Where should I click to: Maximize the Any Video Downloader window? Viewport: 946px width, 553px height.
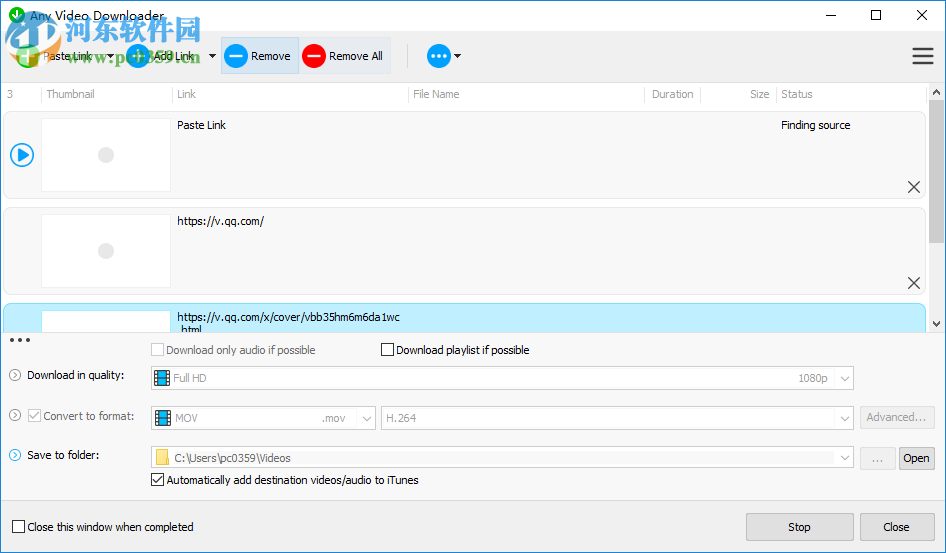(876, 15)
